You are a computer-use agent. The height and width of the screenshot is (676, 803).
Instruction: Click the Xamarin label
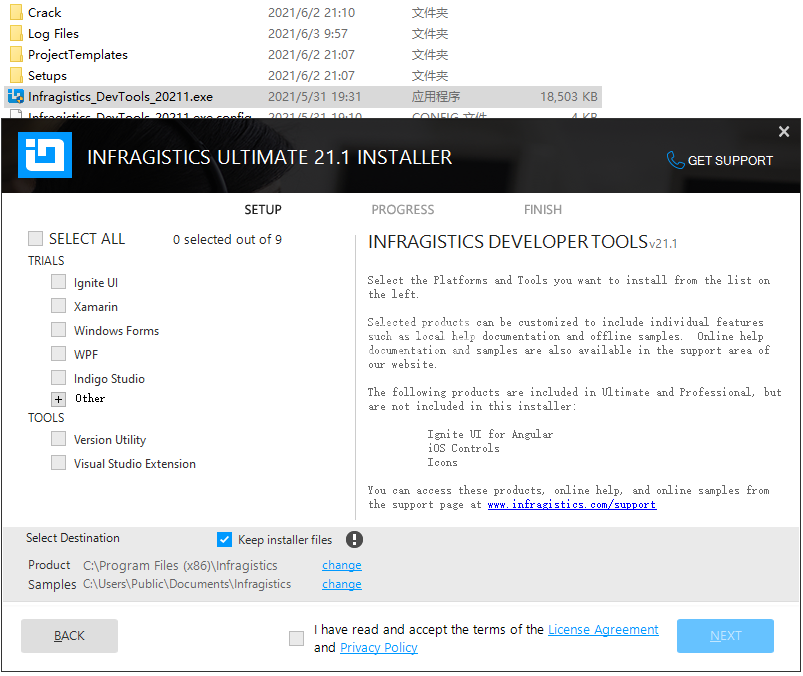pyautogui.click(x=96, y=306)
